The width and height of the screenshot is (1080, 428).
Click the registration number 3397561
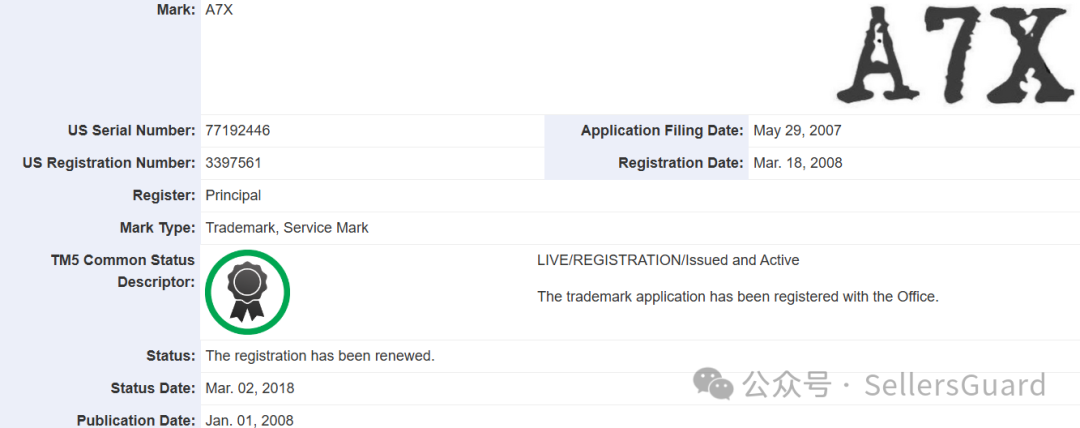[234, 162]
